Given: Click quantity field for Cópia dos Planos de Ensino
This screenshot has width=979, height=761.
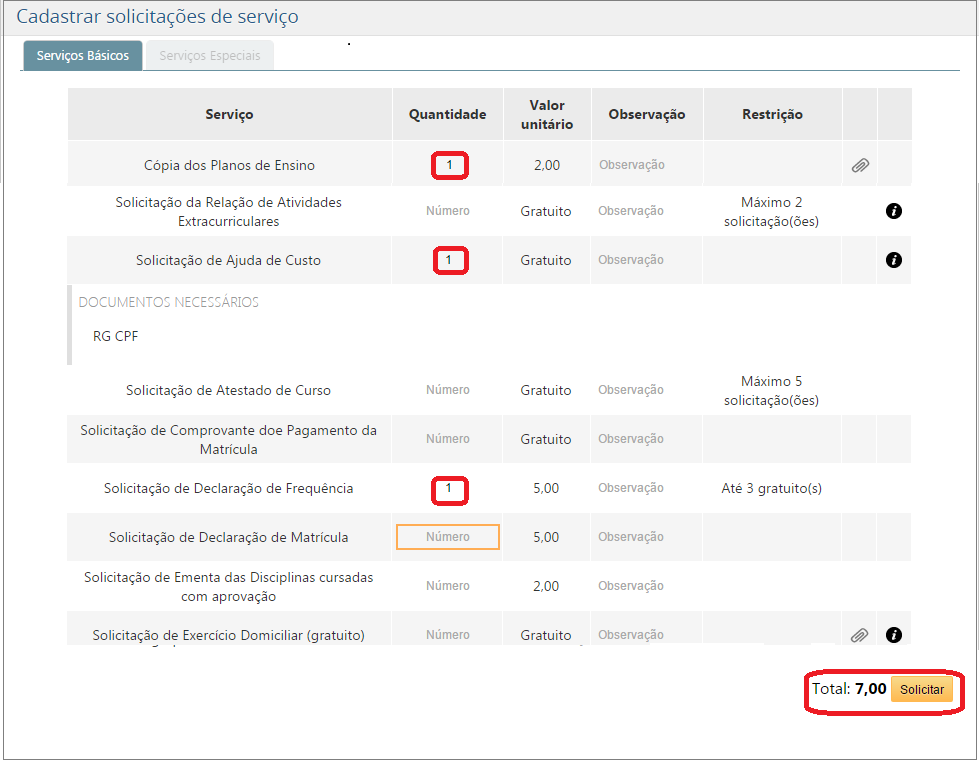Looking at the screenshot, I should pos(449,165).
